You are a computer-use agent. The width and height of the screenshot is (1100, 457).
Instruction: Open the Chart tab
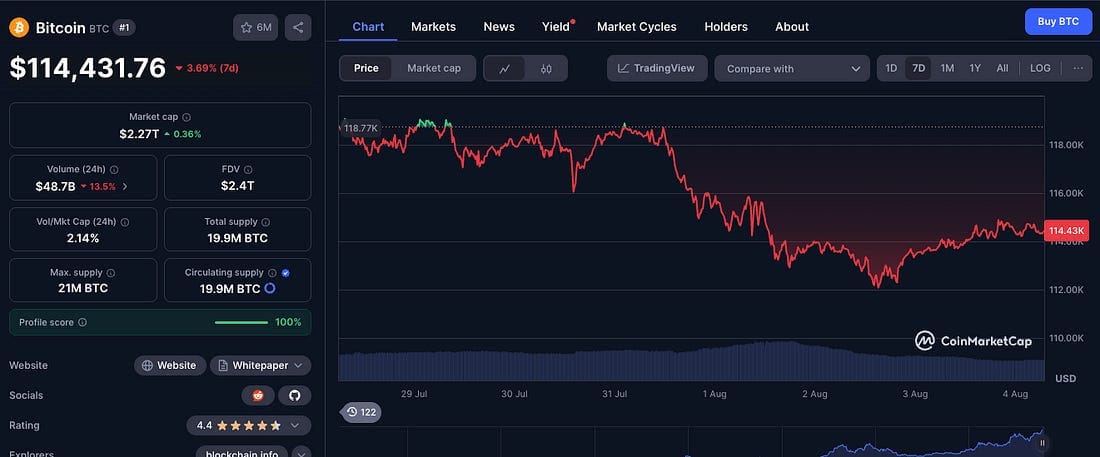(368, 27)
